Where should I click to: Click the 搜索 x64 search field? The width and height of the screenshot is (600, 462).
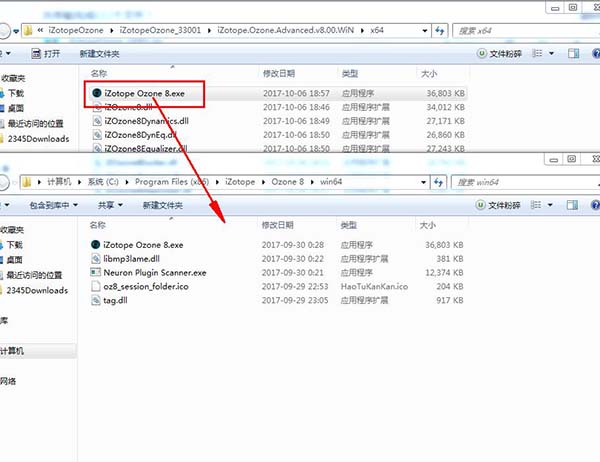tap(526, 31)
